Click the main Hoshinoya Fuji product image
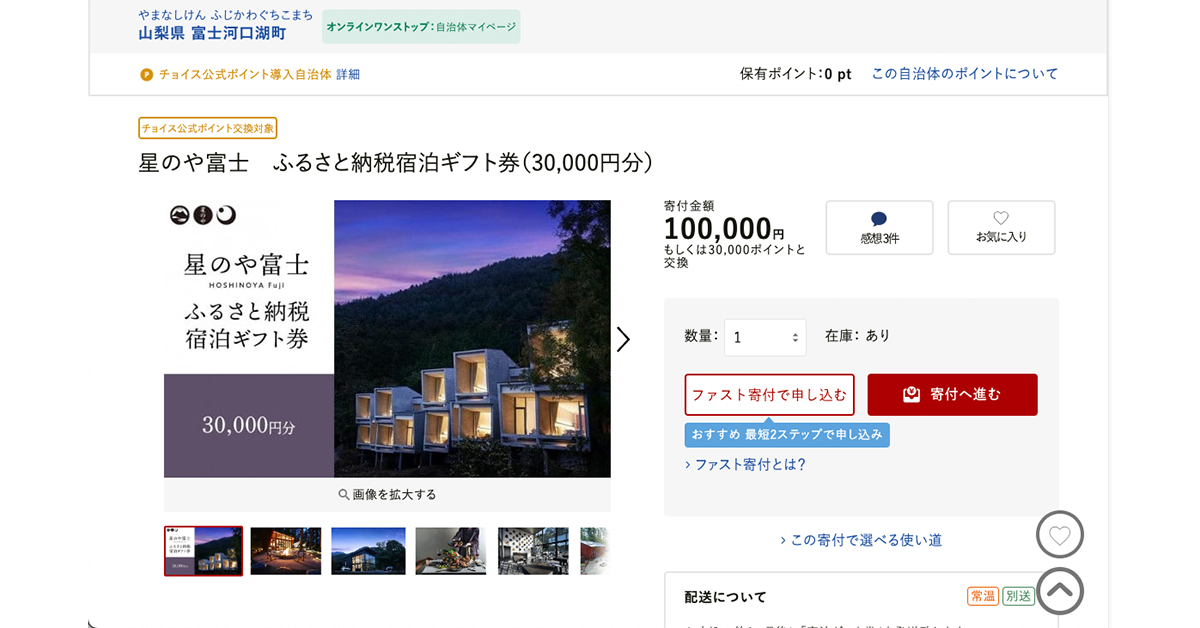 [x=387, y=338]
